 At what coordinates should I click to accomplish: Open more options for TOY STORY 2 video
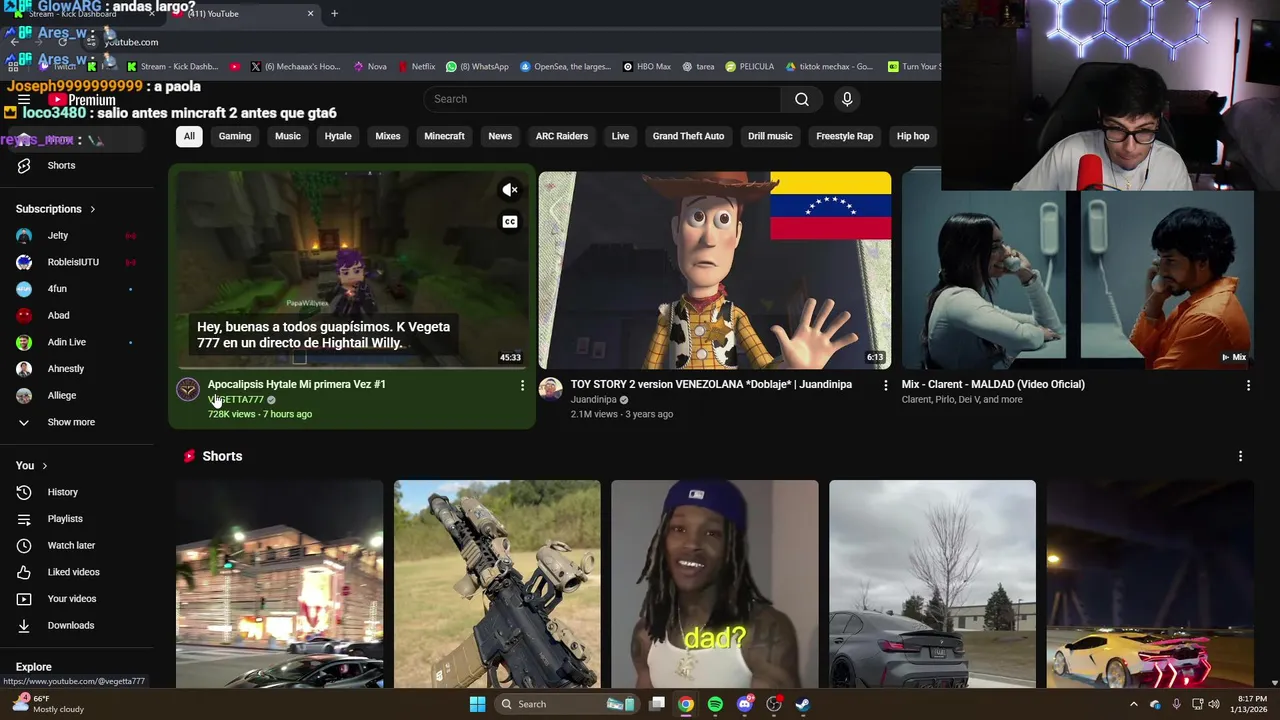click(x=885, y=385)
